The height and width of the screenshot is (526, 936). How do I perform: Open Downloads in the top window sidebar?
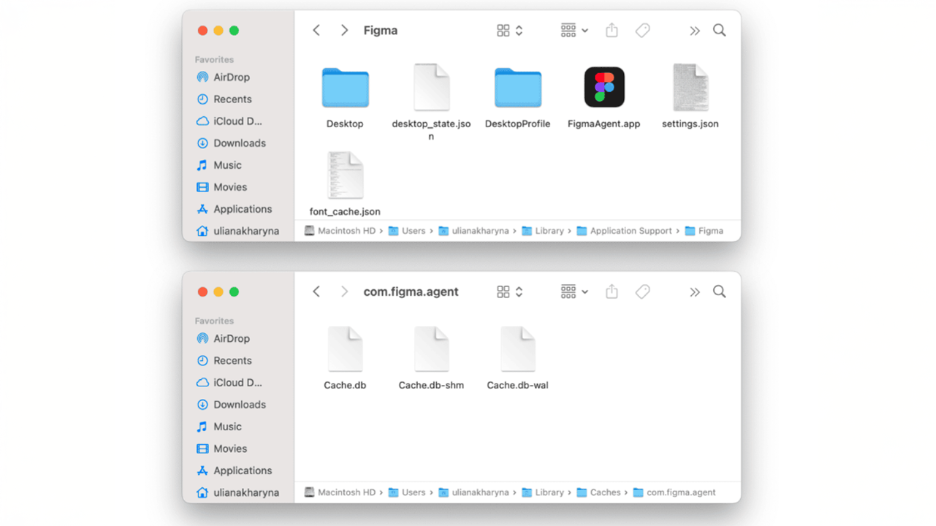239,143
